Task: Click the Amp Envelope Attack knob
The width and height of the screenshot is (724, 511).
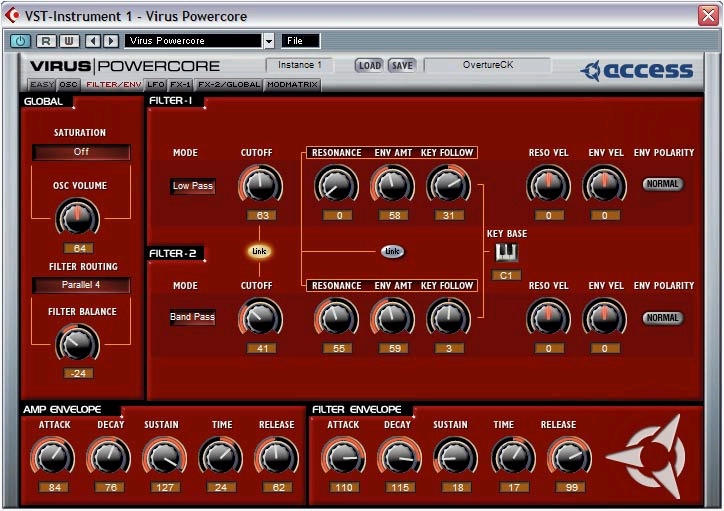Action: 53,457
